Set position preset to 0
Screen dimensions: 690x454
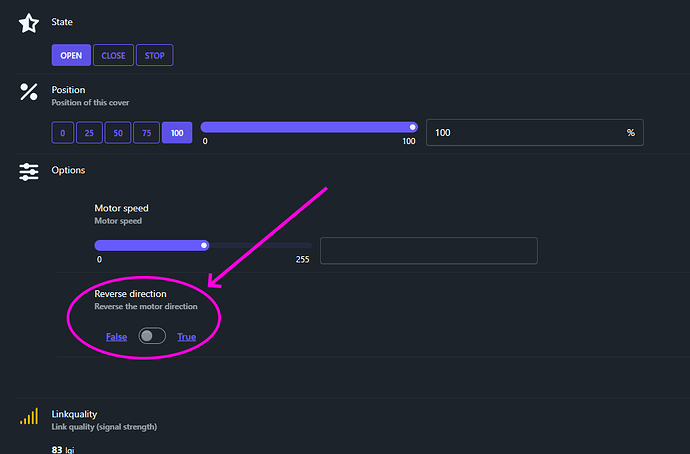click(62, 132)
